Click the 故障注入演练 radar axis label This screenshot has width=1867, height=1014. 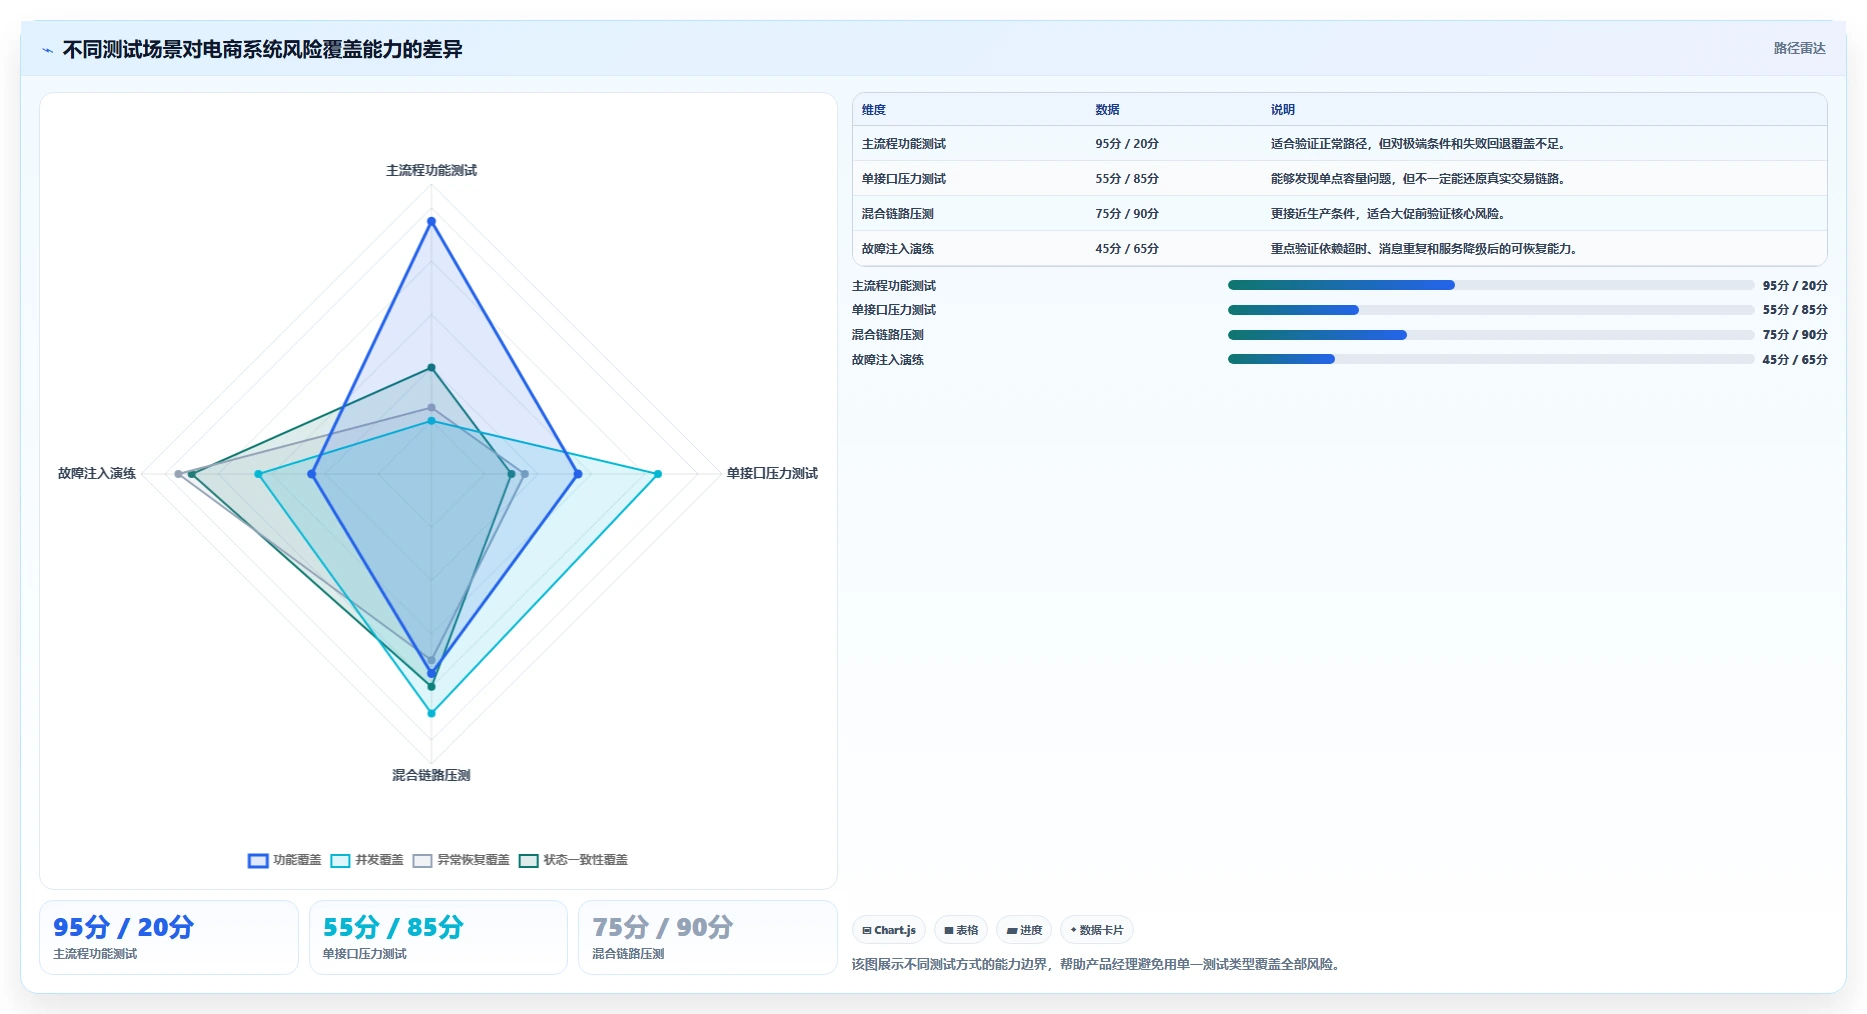point(97,474)
